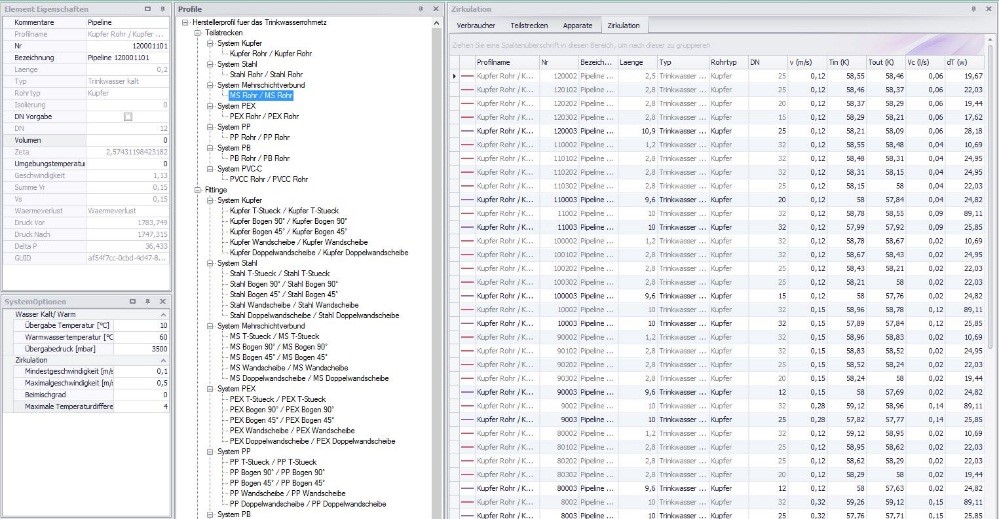
Task: Select MS Doppelwandscheibe fitting
Action: tap(309, 378)
